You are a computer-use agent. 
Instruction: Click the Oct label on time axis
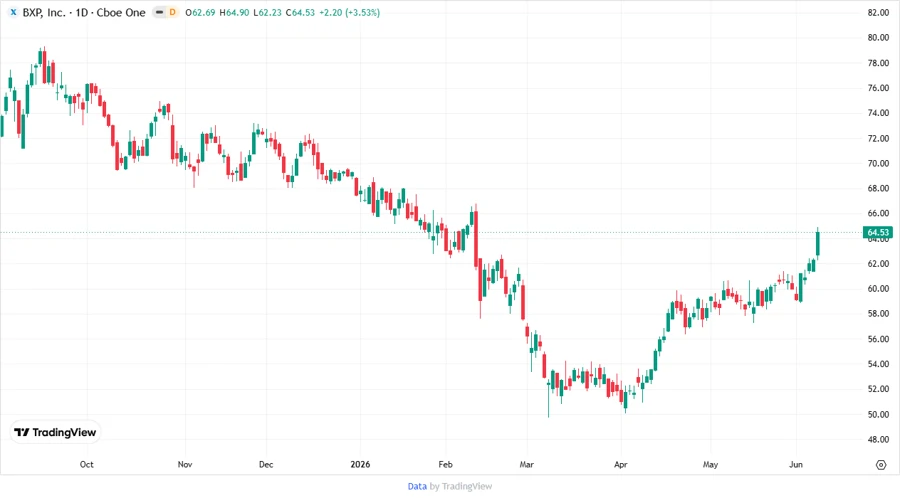click(87, 464)
